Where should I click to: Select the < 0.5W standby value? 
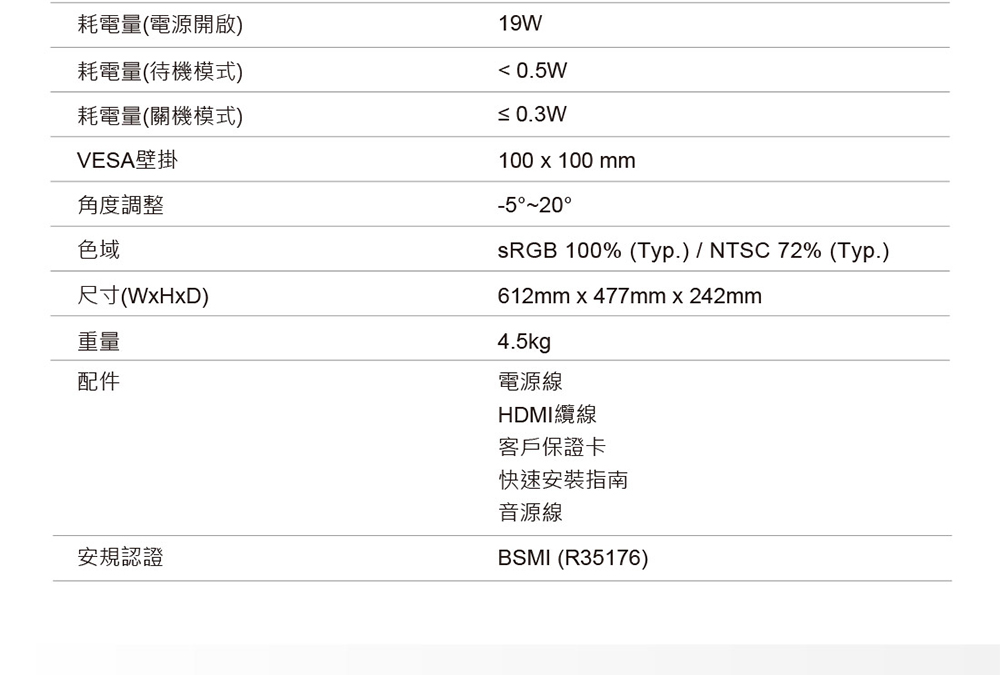tap(532, 71)
